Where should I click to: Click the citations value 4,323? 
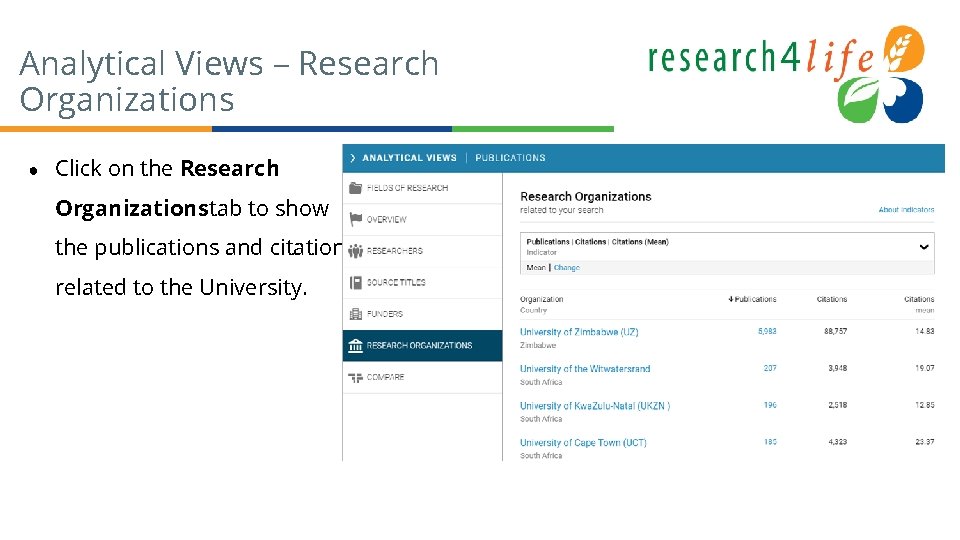pyautogui.click(x=838, y=441)
